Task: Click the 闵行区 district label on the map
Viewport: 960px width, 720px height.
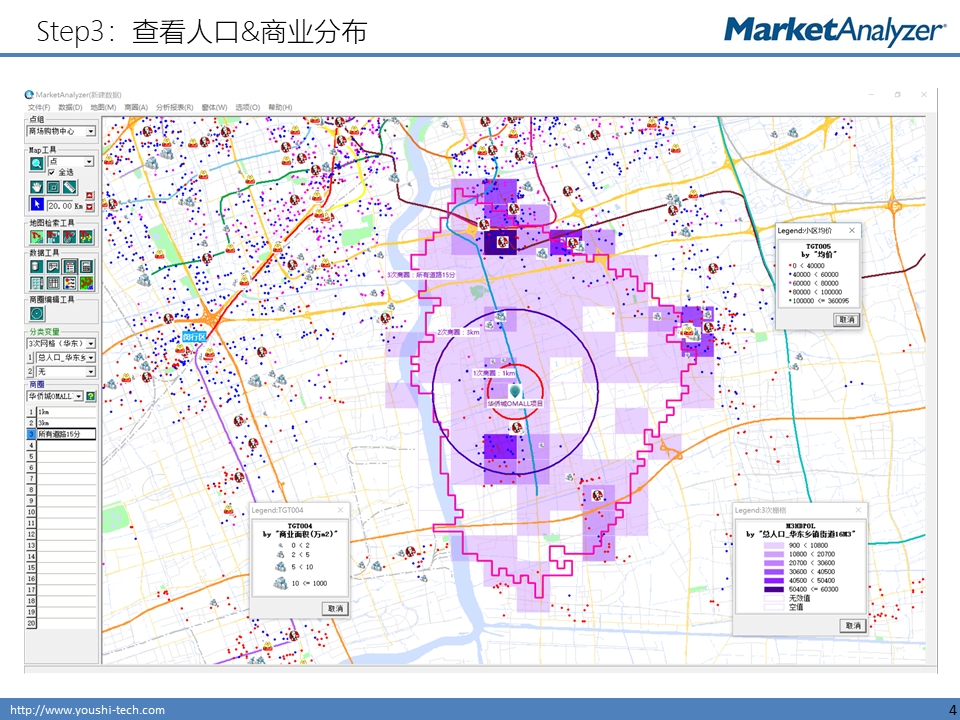Action: coord(194,337)
